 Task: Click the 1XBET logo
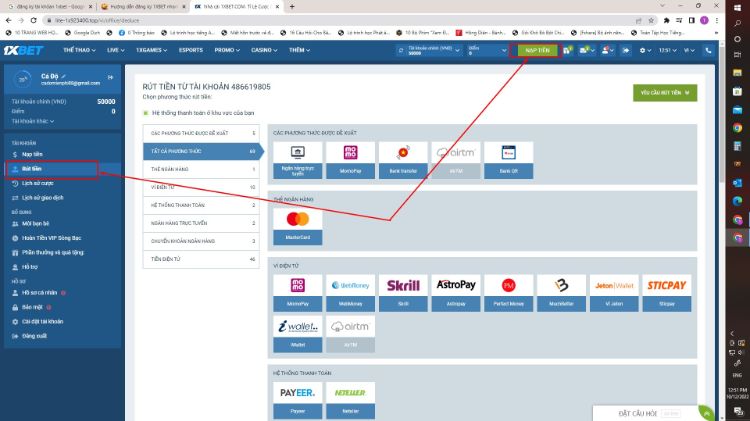point(23,50)
